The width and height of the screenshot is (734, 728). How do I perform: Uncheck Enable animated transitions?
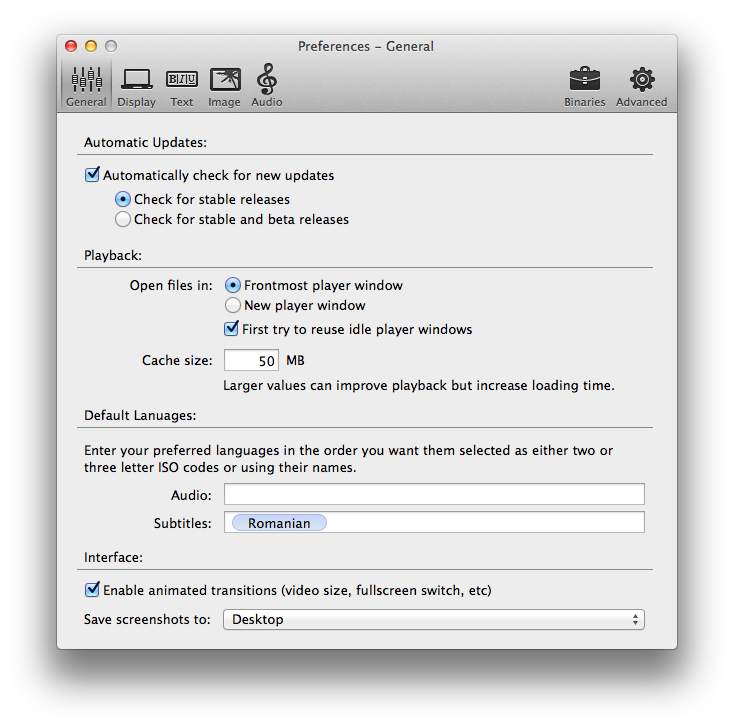[x=93, y=590]
